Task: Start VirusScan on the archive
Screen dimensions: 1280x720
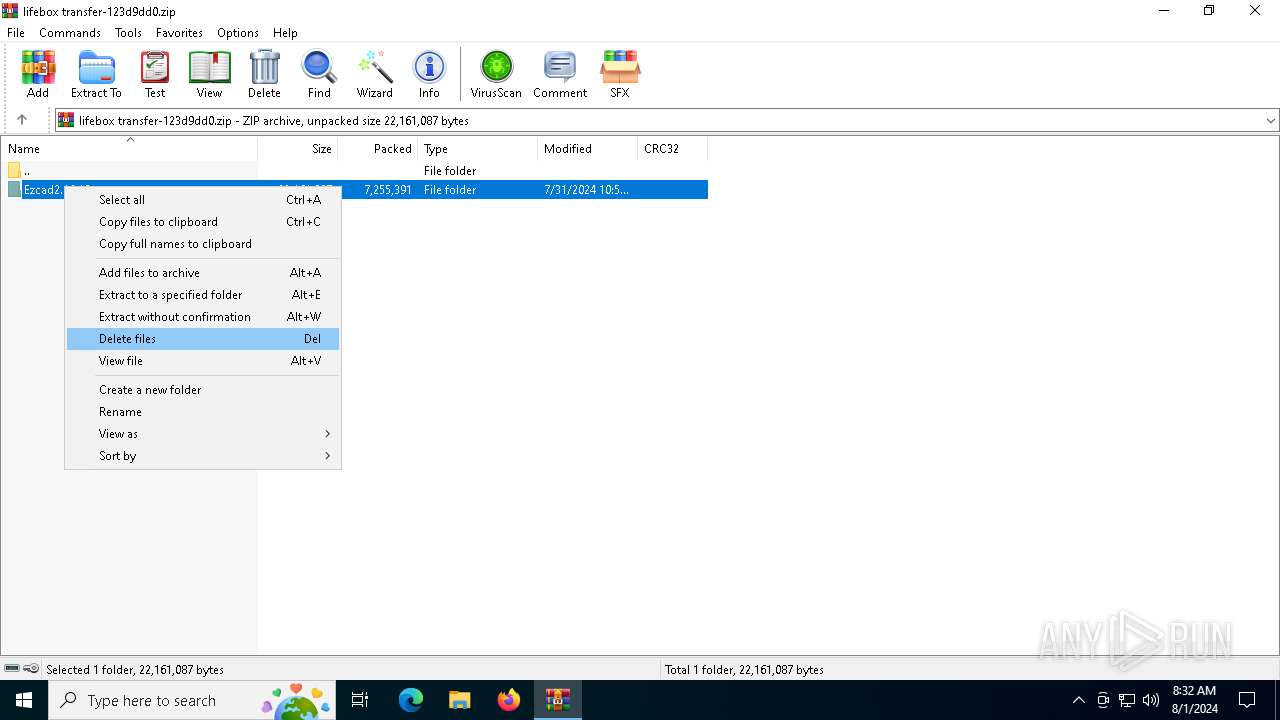Action: click(496, 74)
